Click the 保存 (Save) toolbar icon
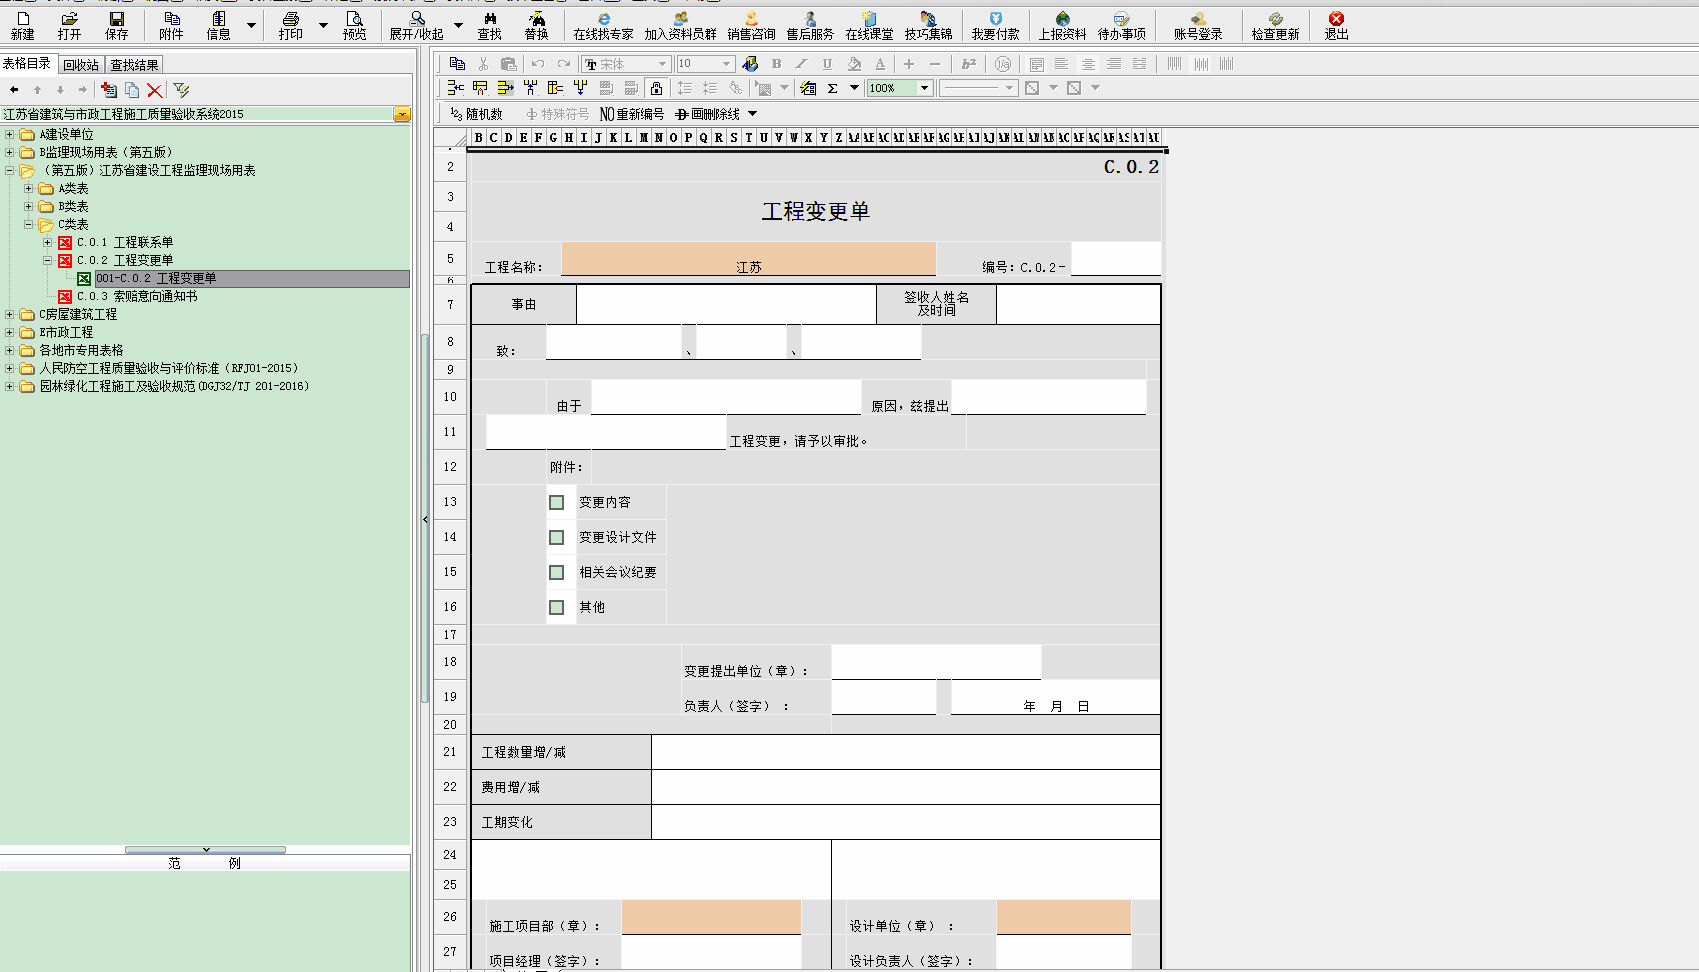Viewport: 1699px width, 972px height. pyautogui.click(x=117, y=25)
